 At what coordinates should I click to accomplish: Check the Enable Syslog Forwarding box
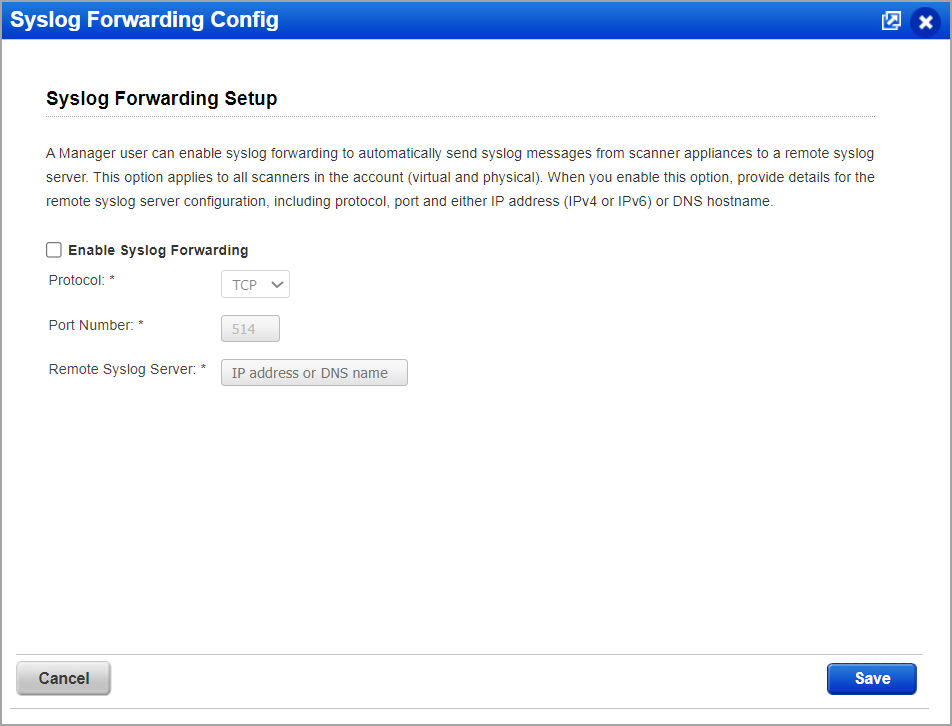click(53, 249)
